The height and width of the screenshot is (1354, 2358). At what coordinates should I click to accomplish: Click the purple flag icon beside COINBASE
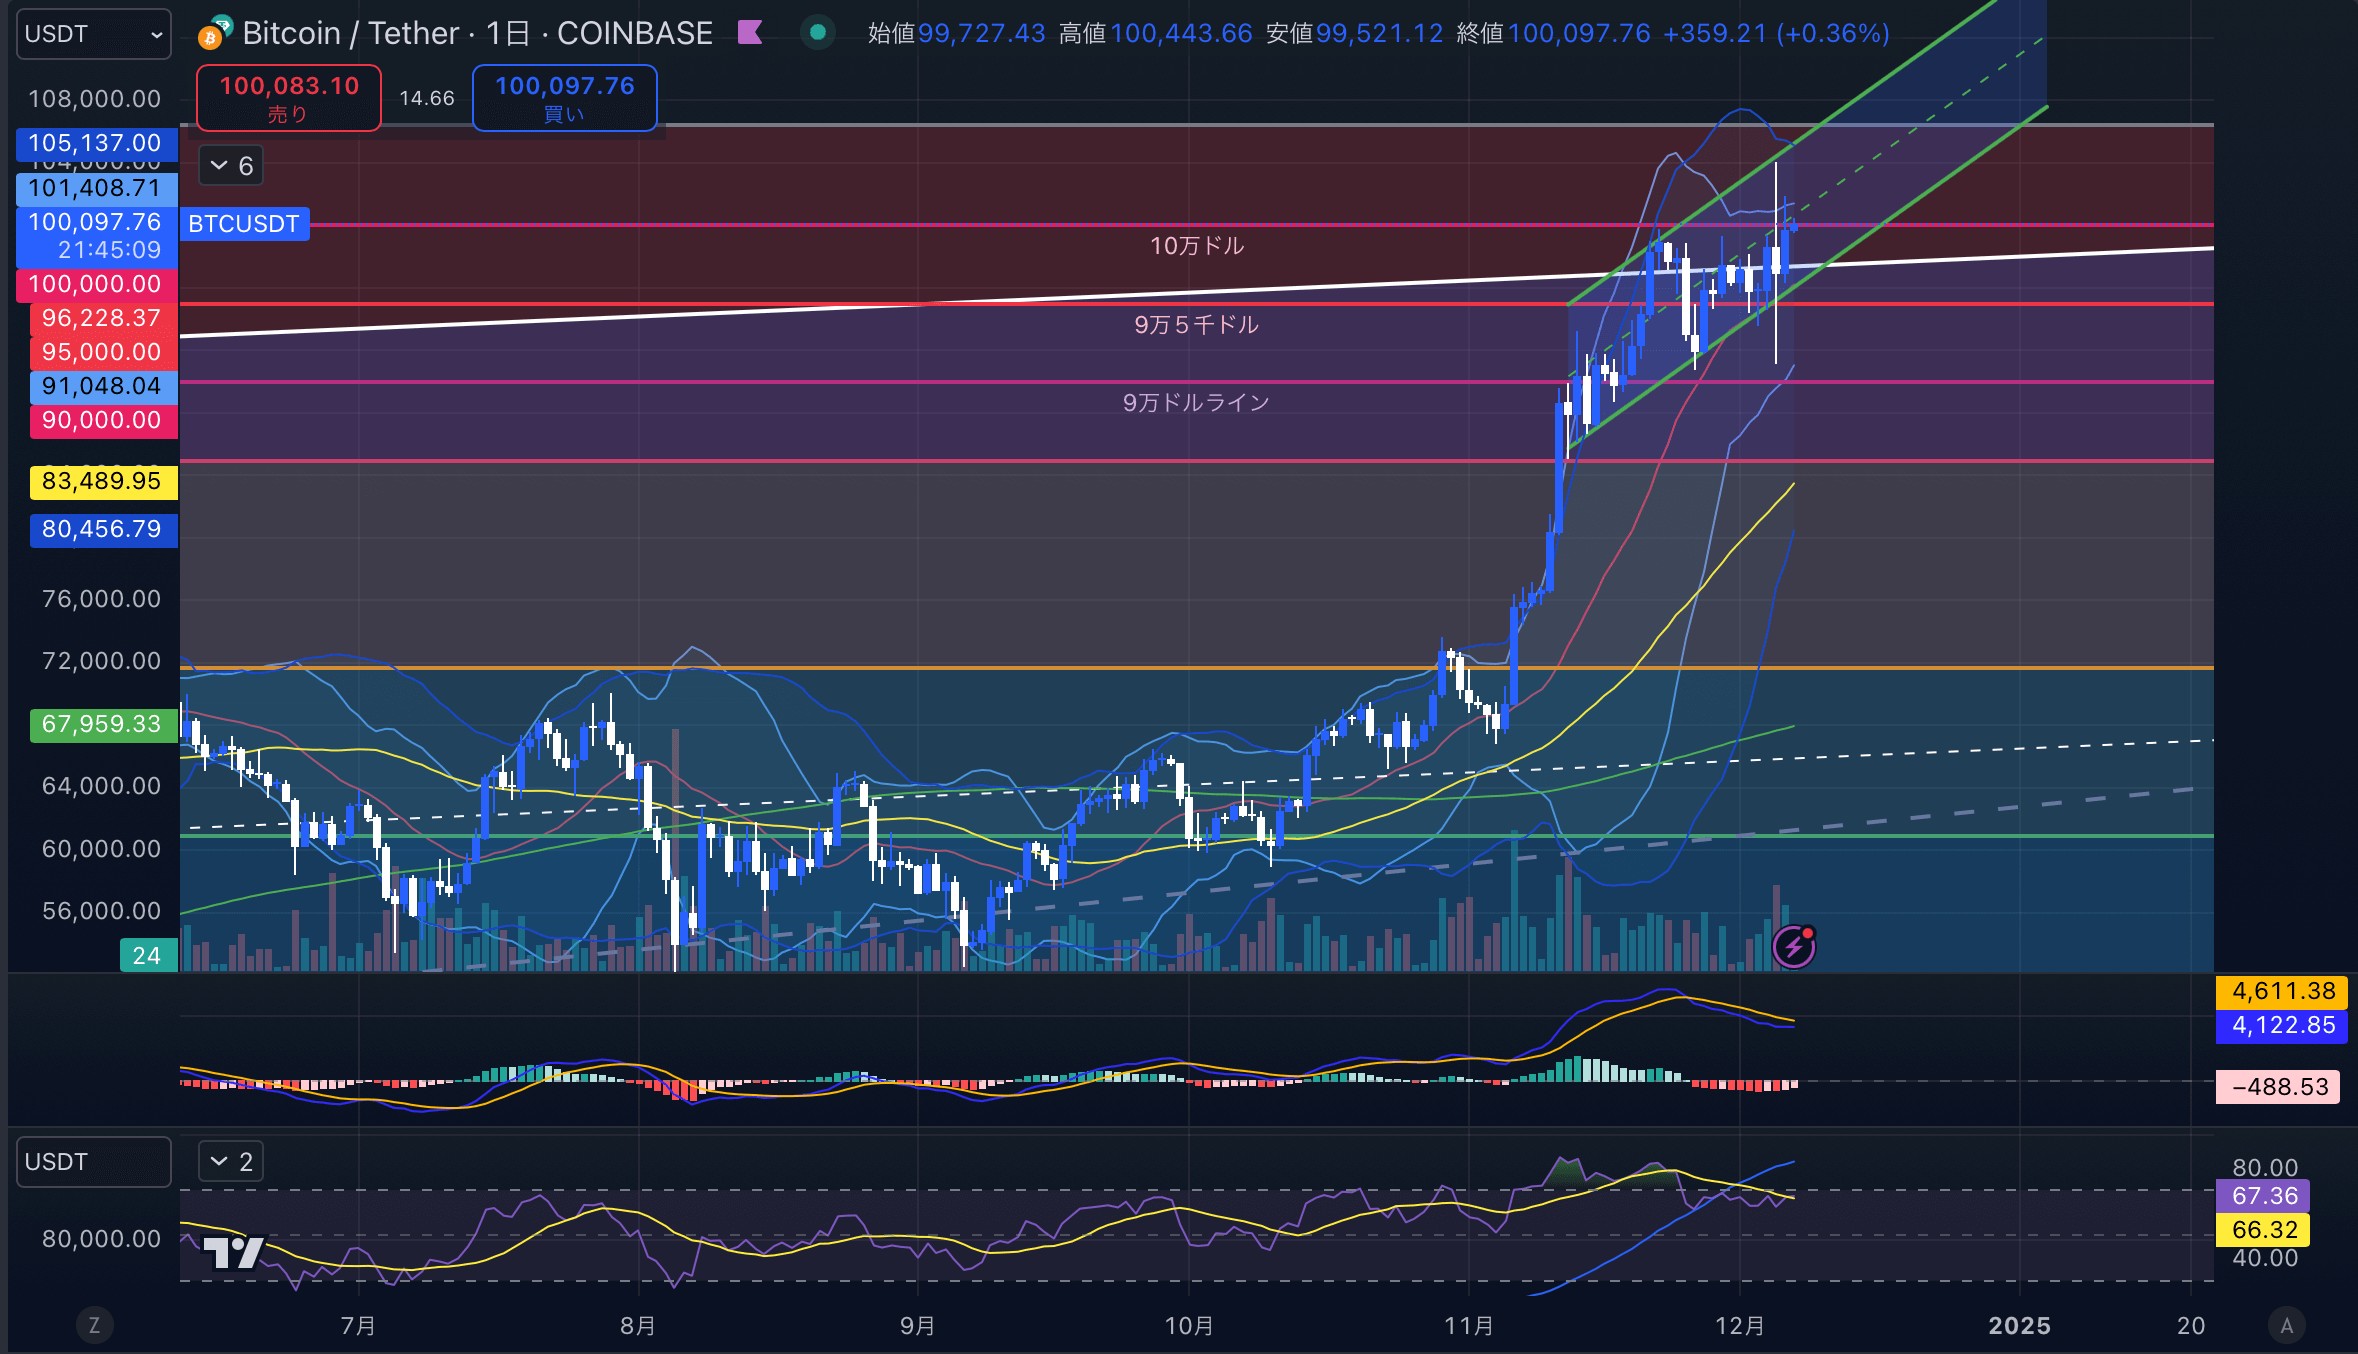(749, 33)
